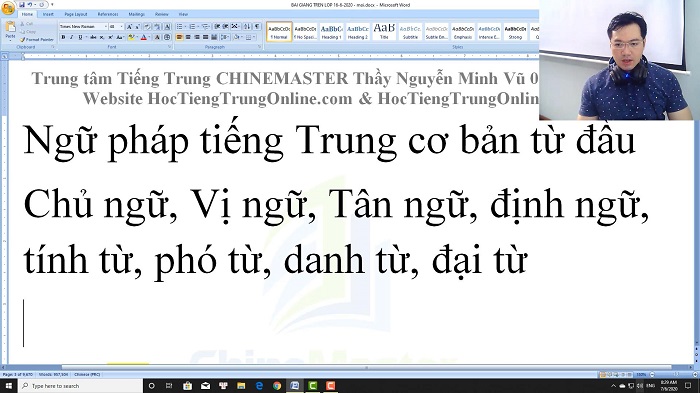The height and width of the screenshot is (393, 700).
Task: Apply the Heading 1 style
Action: pyautogui.click(x=332, y=32)
